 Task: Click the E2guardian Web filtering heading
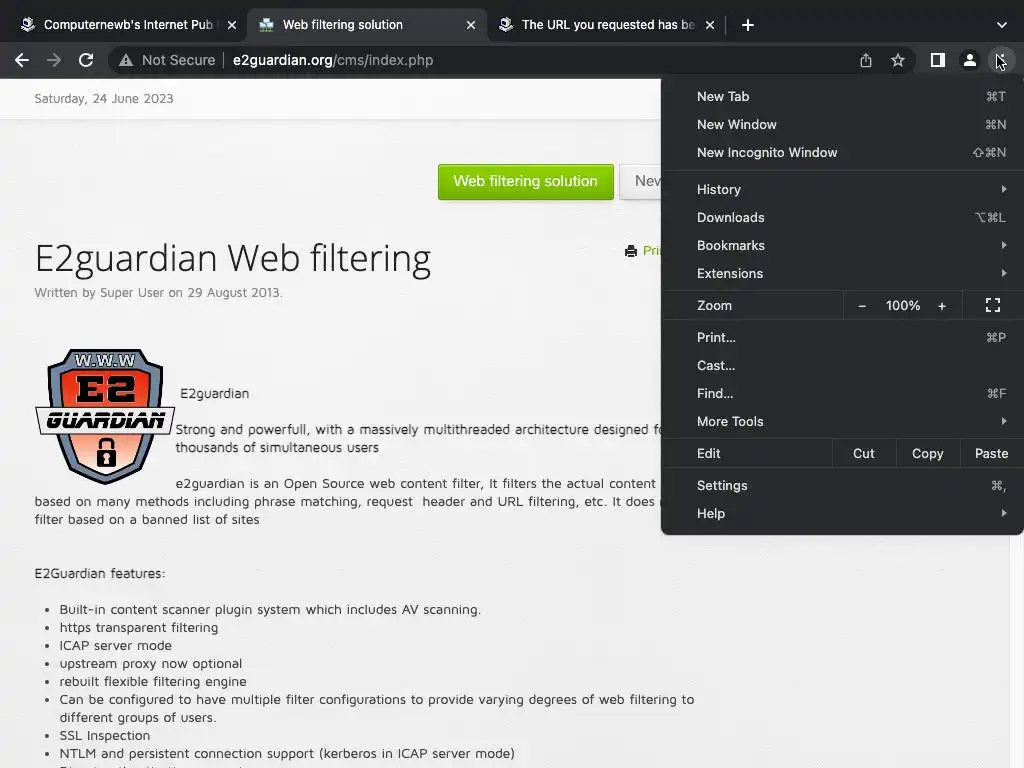click(x=233, y=259)
